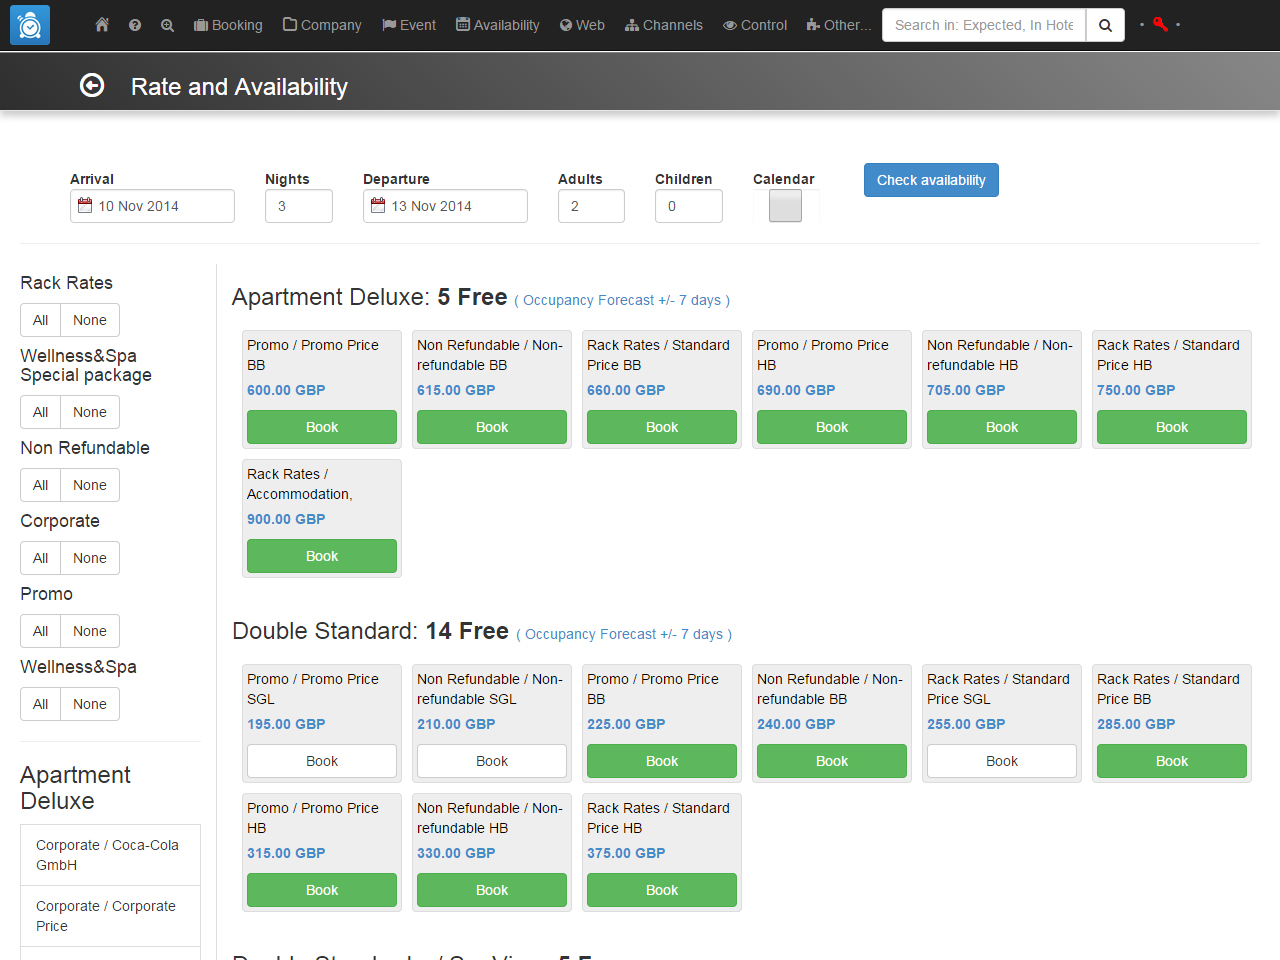This screenshot has width=1280, height=960.
Task: Expand Corporate / Coca-Cola GmbH rate
Action: tap(110, 854)
